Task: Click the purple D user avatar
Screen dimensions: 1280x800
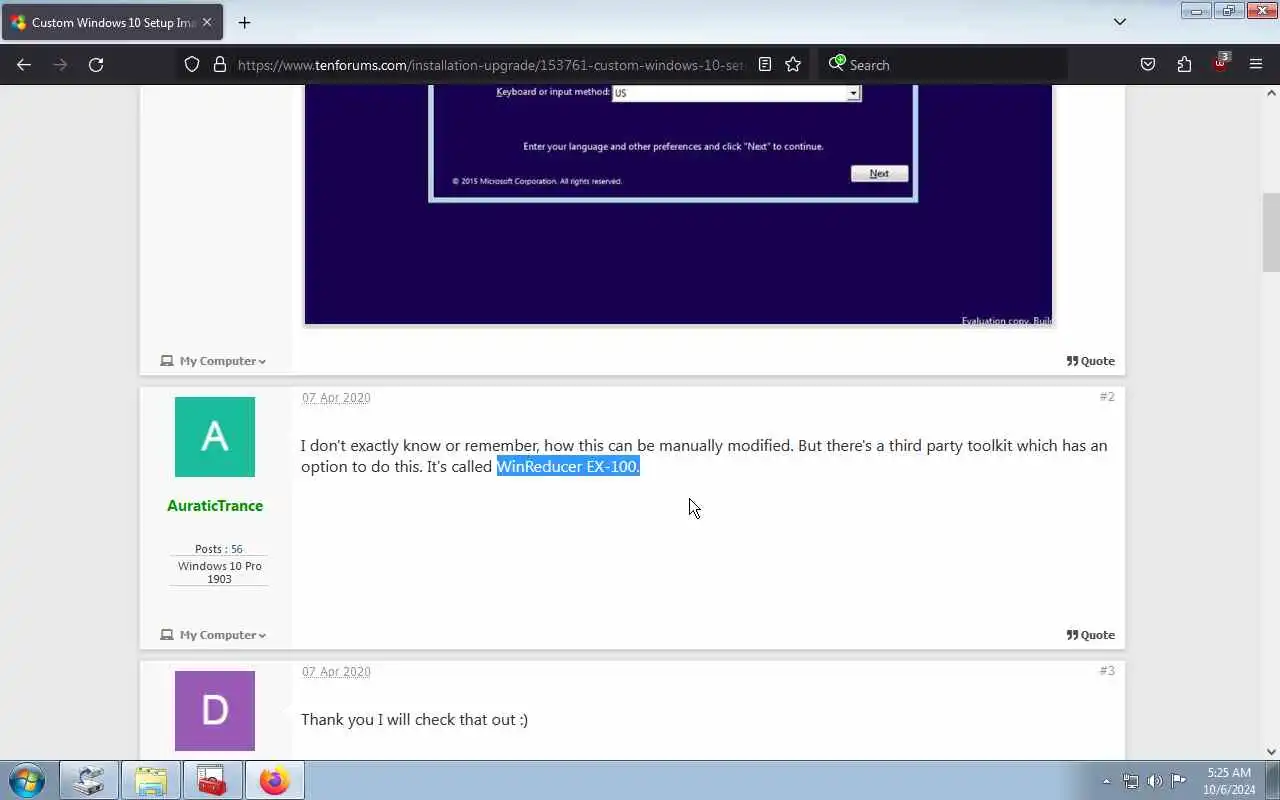Action: (x=215, y=711)
